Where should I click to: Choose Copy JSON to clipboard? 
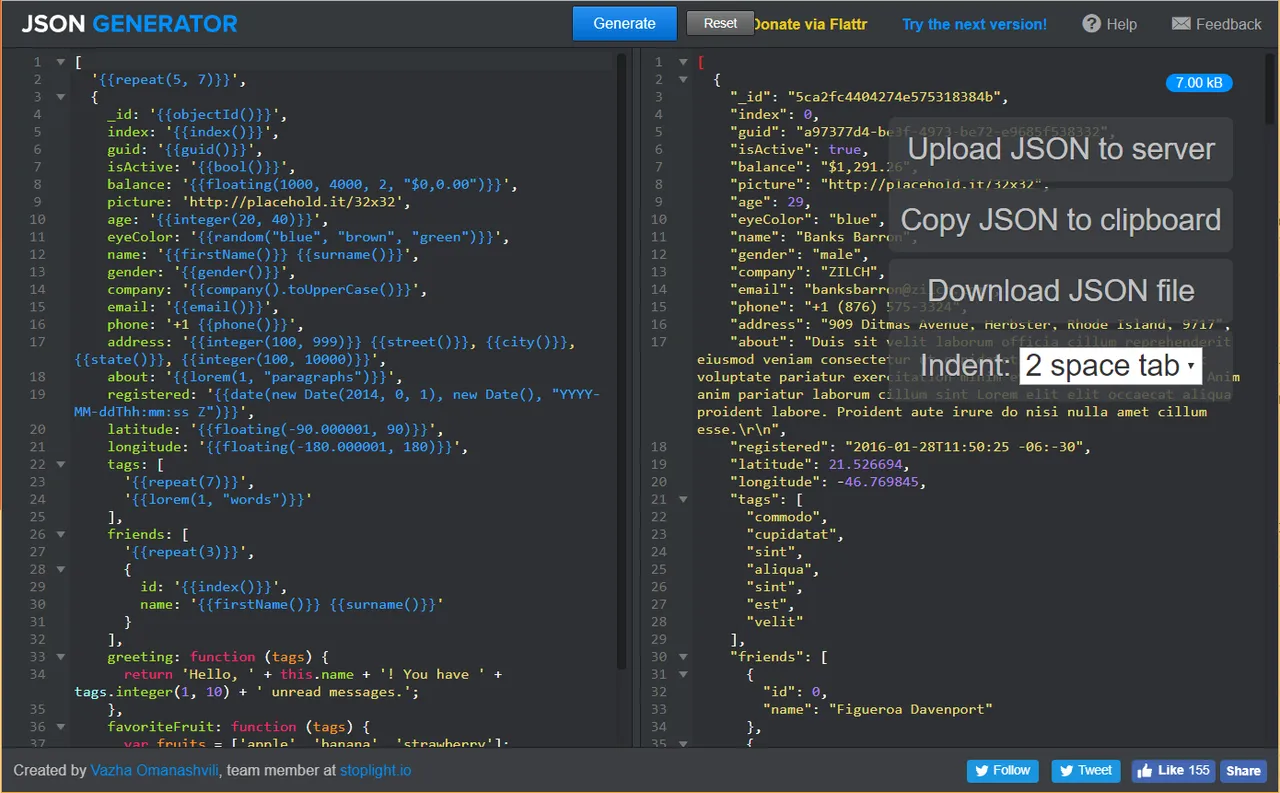point(1060,220)
